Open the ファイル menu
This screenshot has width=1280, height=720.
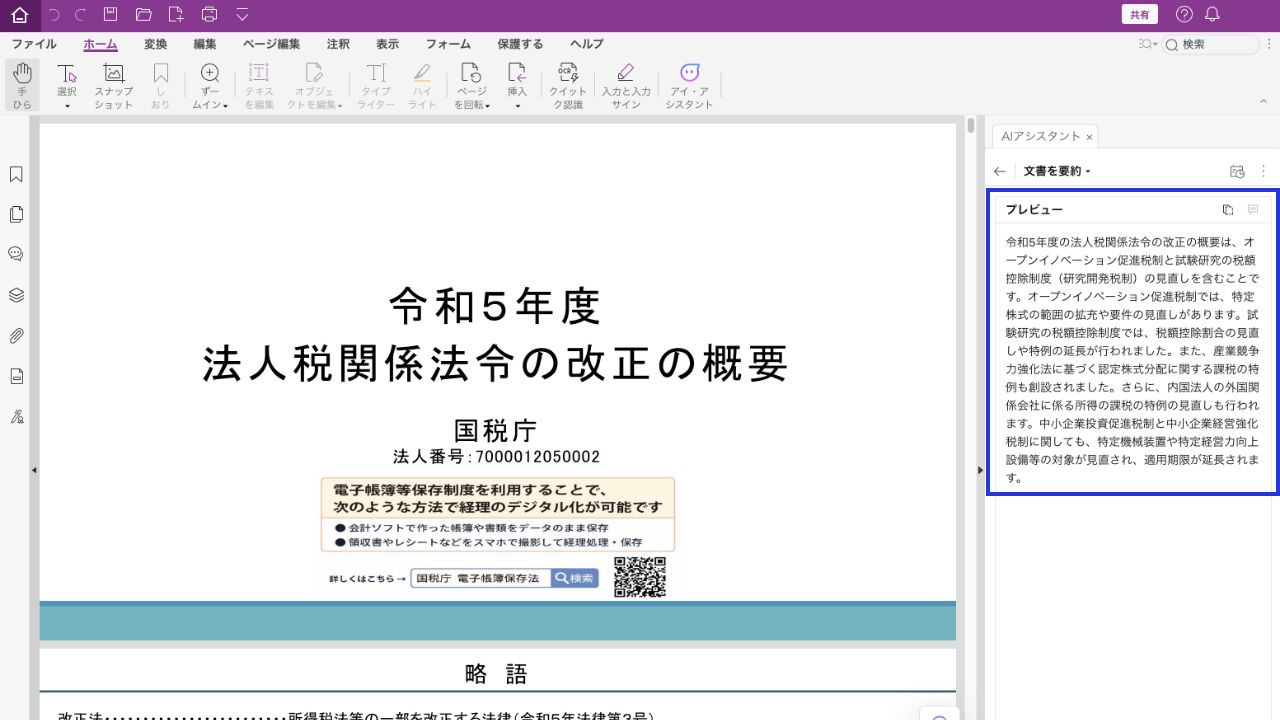tap(34, 44)
